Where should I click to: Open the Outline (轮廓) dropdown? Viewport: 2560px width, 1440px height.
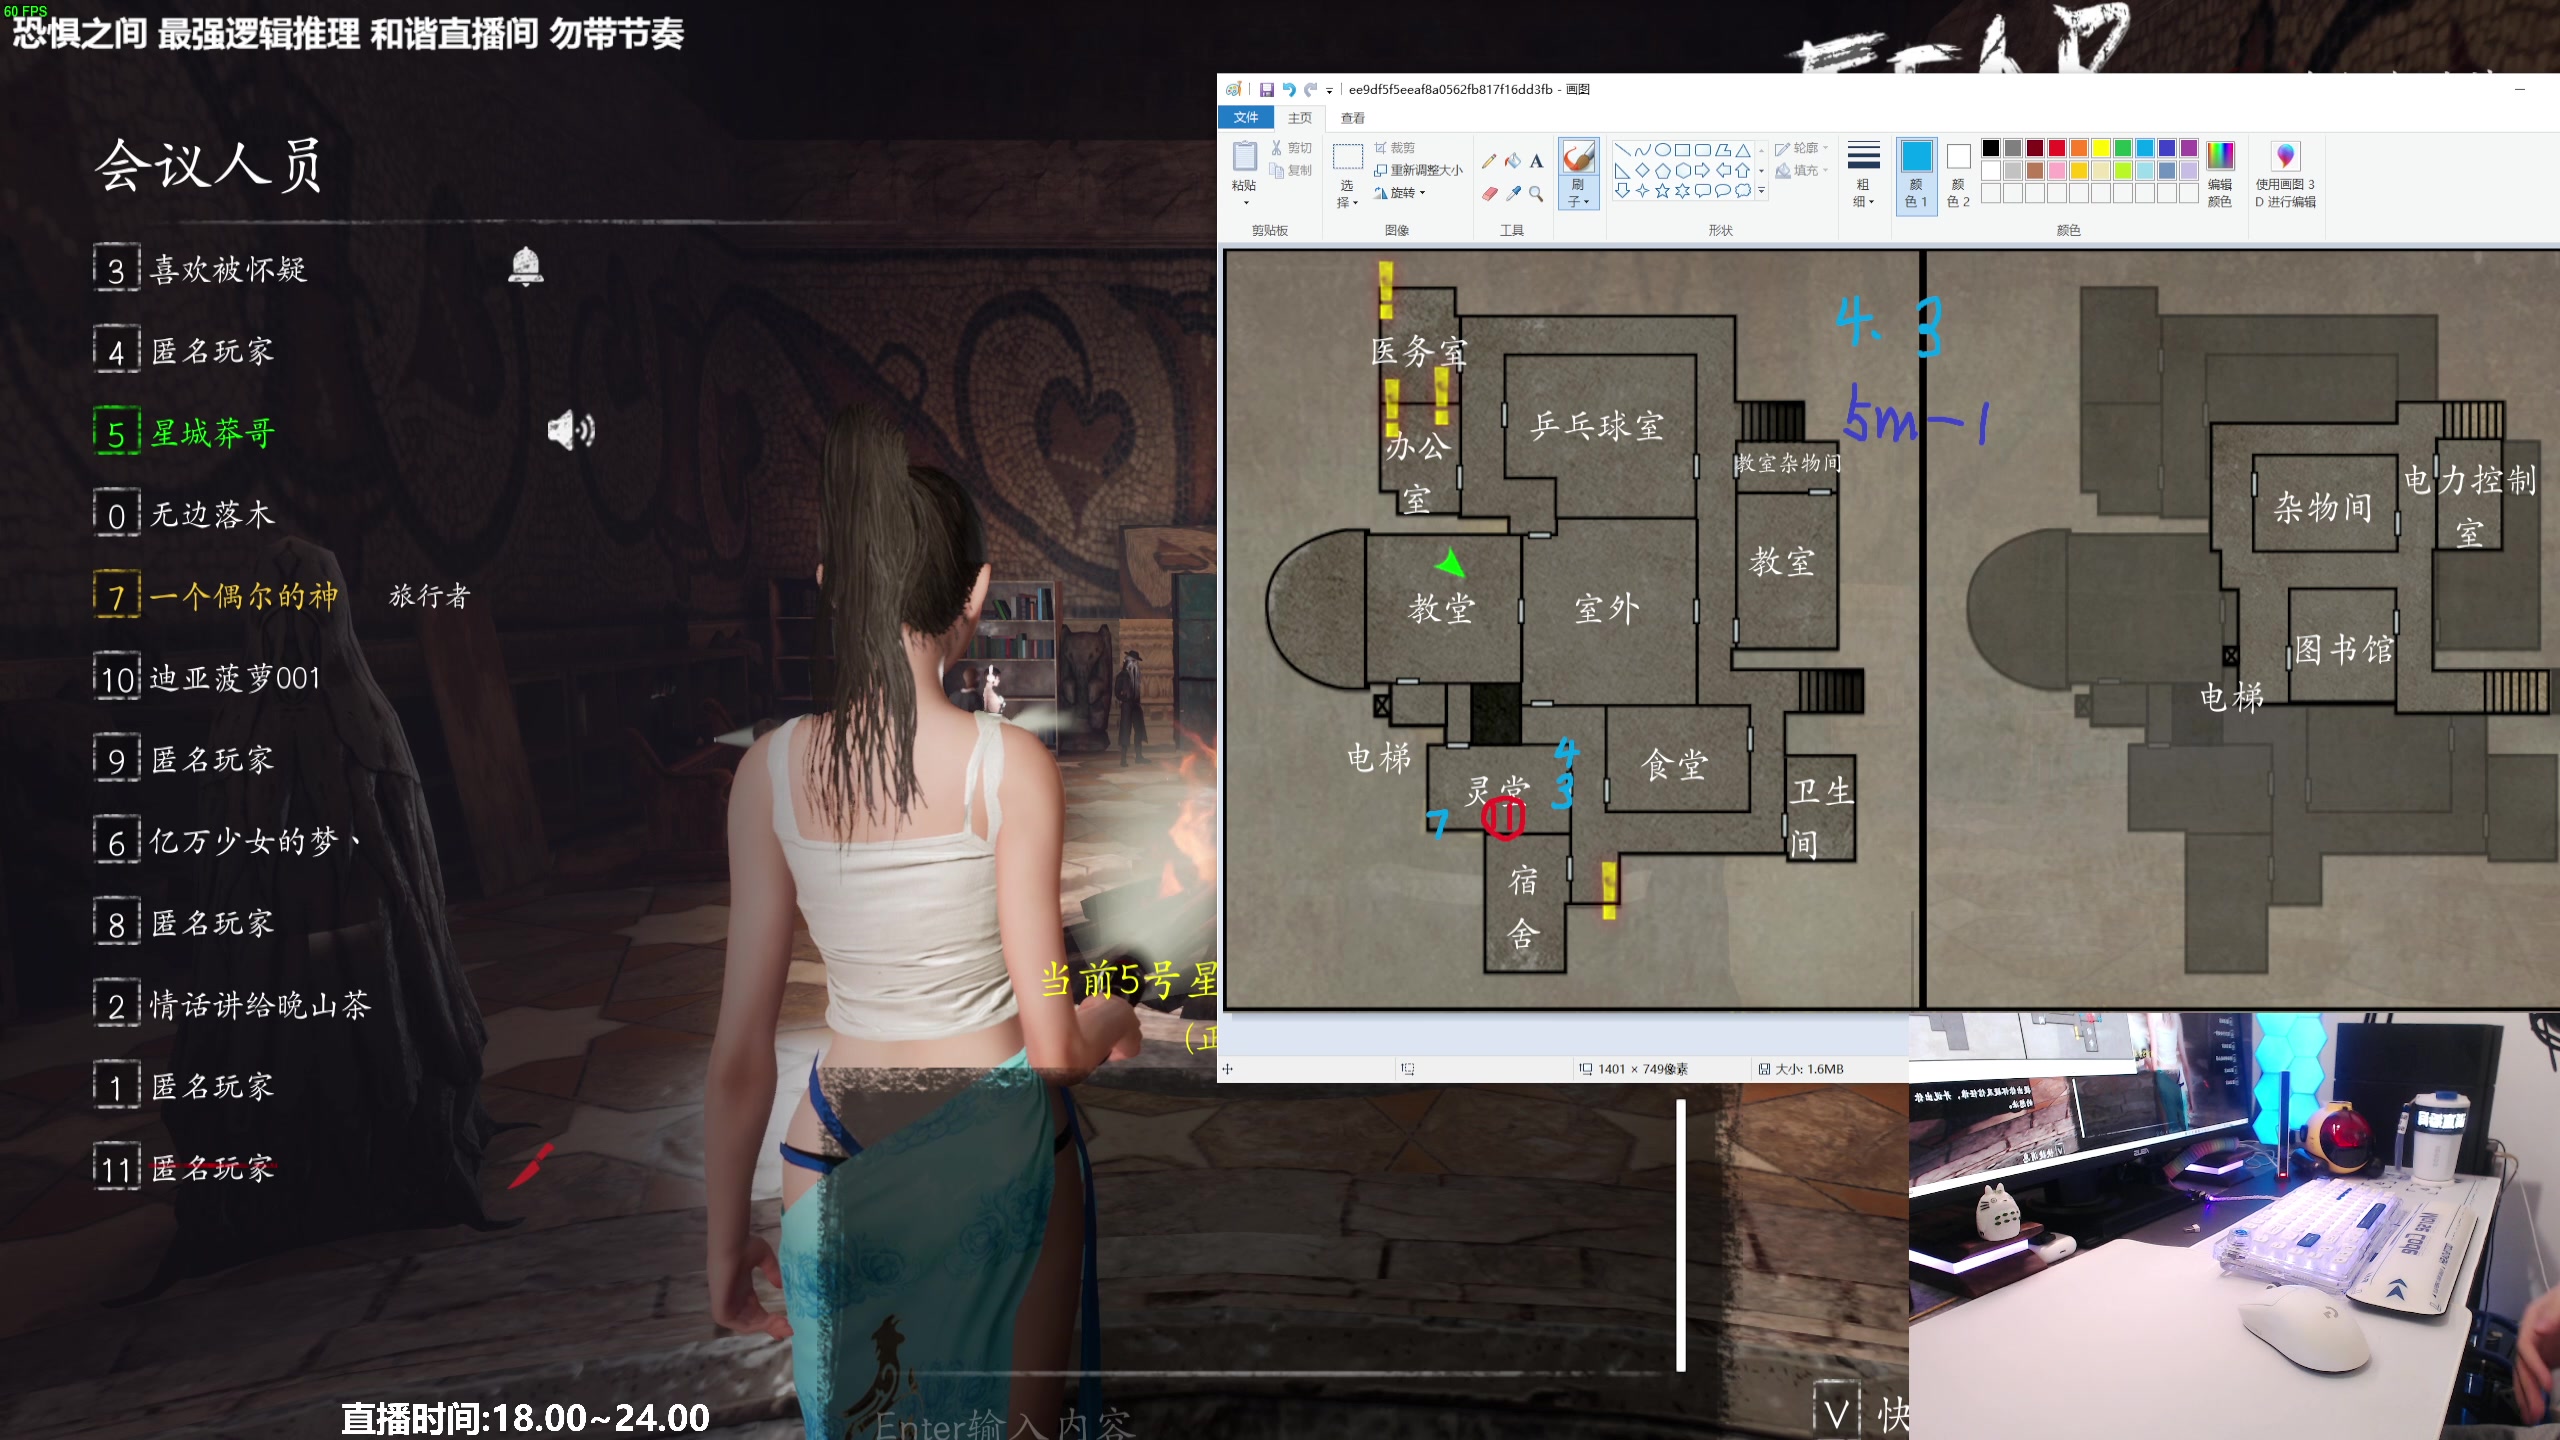click(x=1802, y=148)
